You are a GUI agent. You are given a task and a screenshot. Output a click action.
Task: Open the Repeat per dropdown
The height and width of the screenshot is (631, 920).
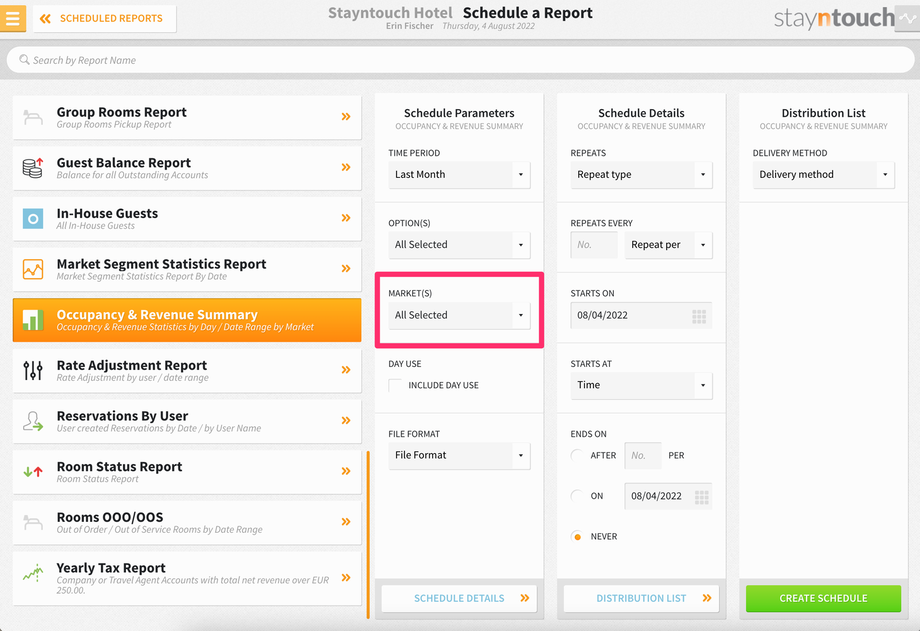pos(668,245)
